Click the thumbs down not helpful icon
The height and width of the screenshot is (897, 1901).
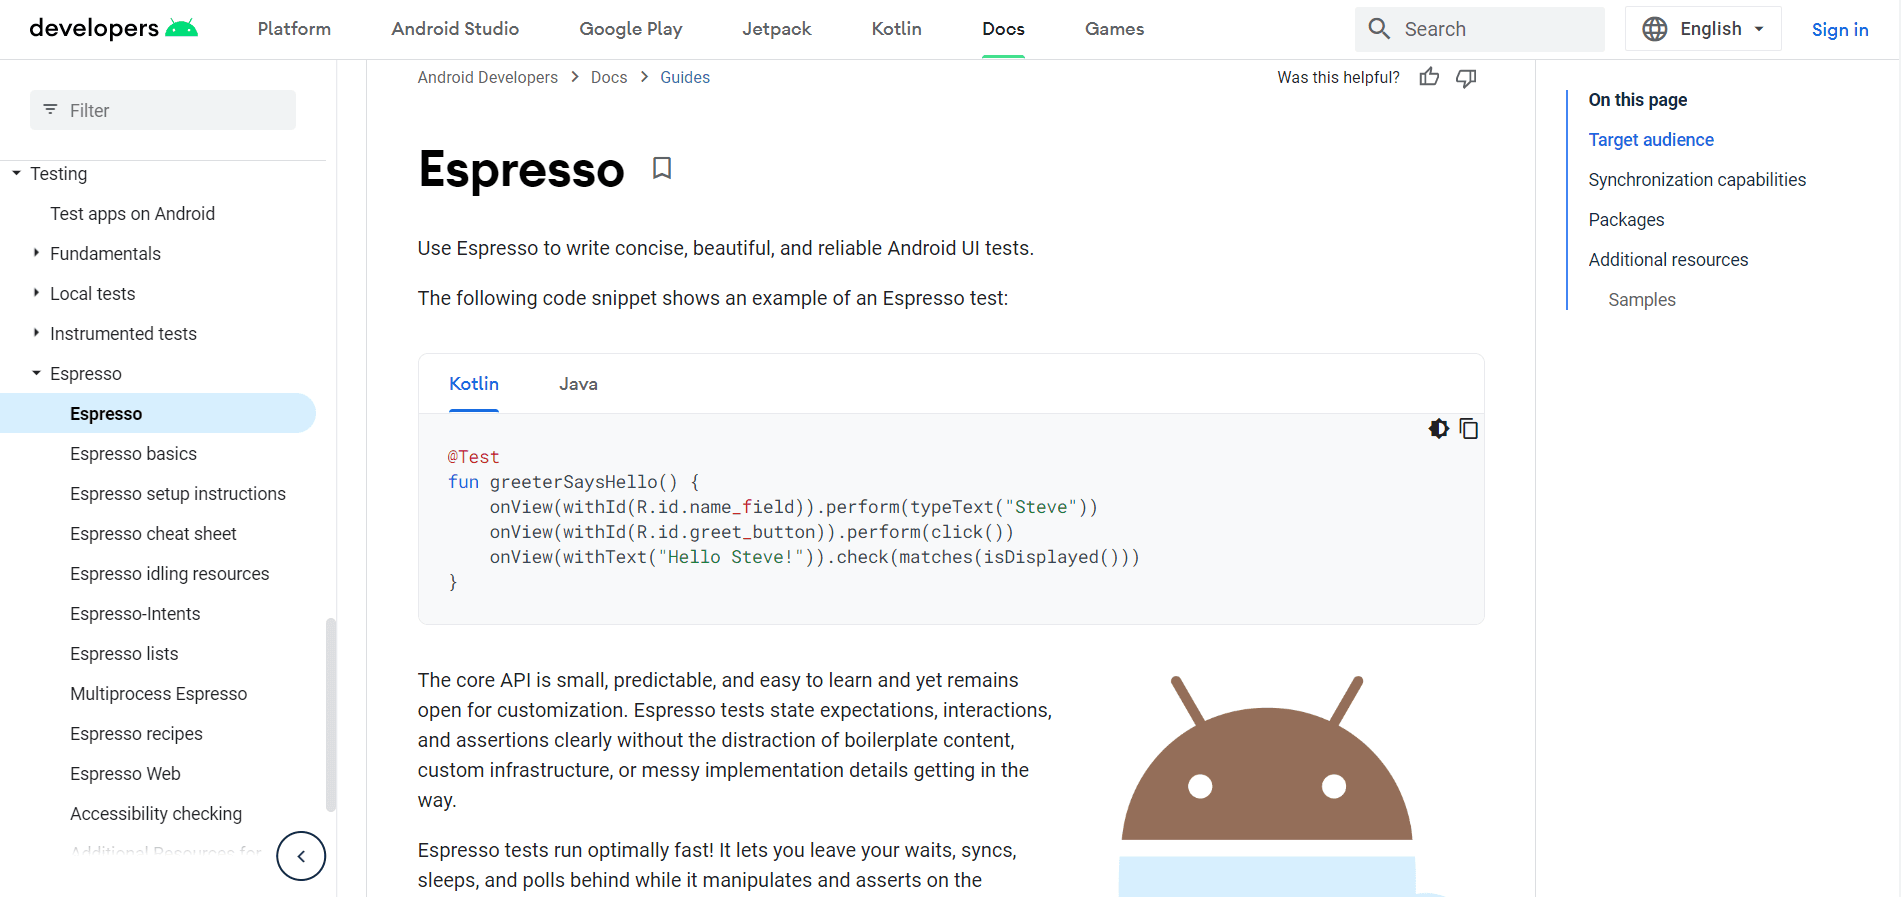click(1466, 78)
